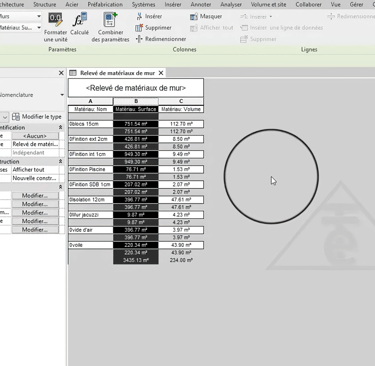Click the Matériau: Volume header cell
This screenshot has width=375, height=366.
point(181,109)
